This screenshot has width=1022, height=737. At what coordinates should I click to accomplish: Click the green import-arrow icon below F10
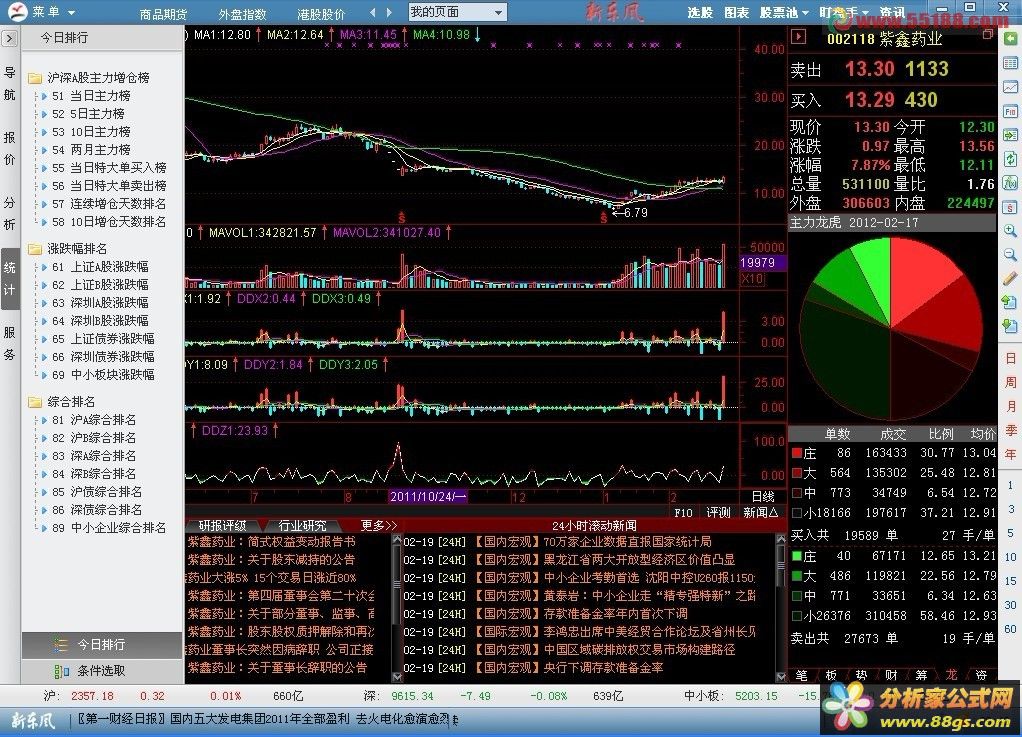[x=1010, y=136]
